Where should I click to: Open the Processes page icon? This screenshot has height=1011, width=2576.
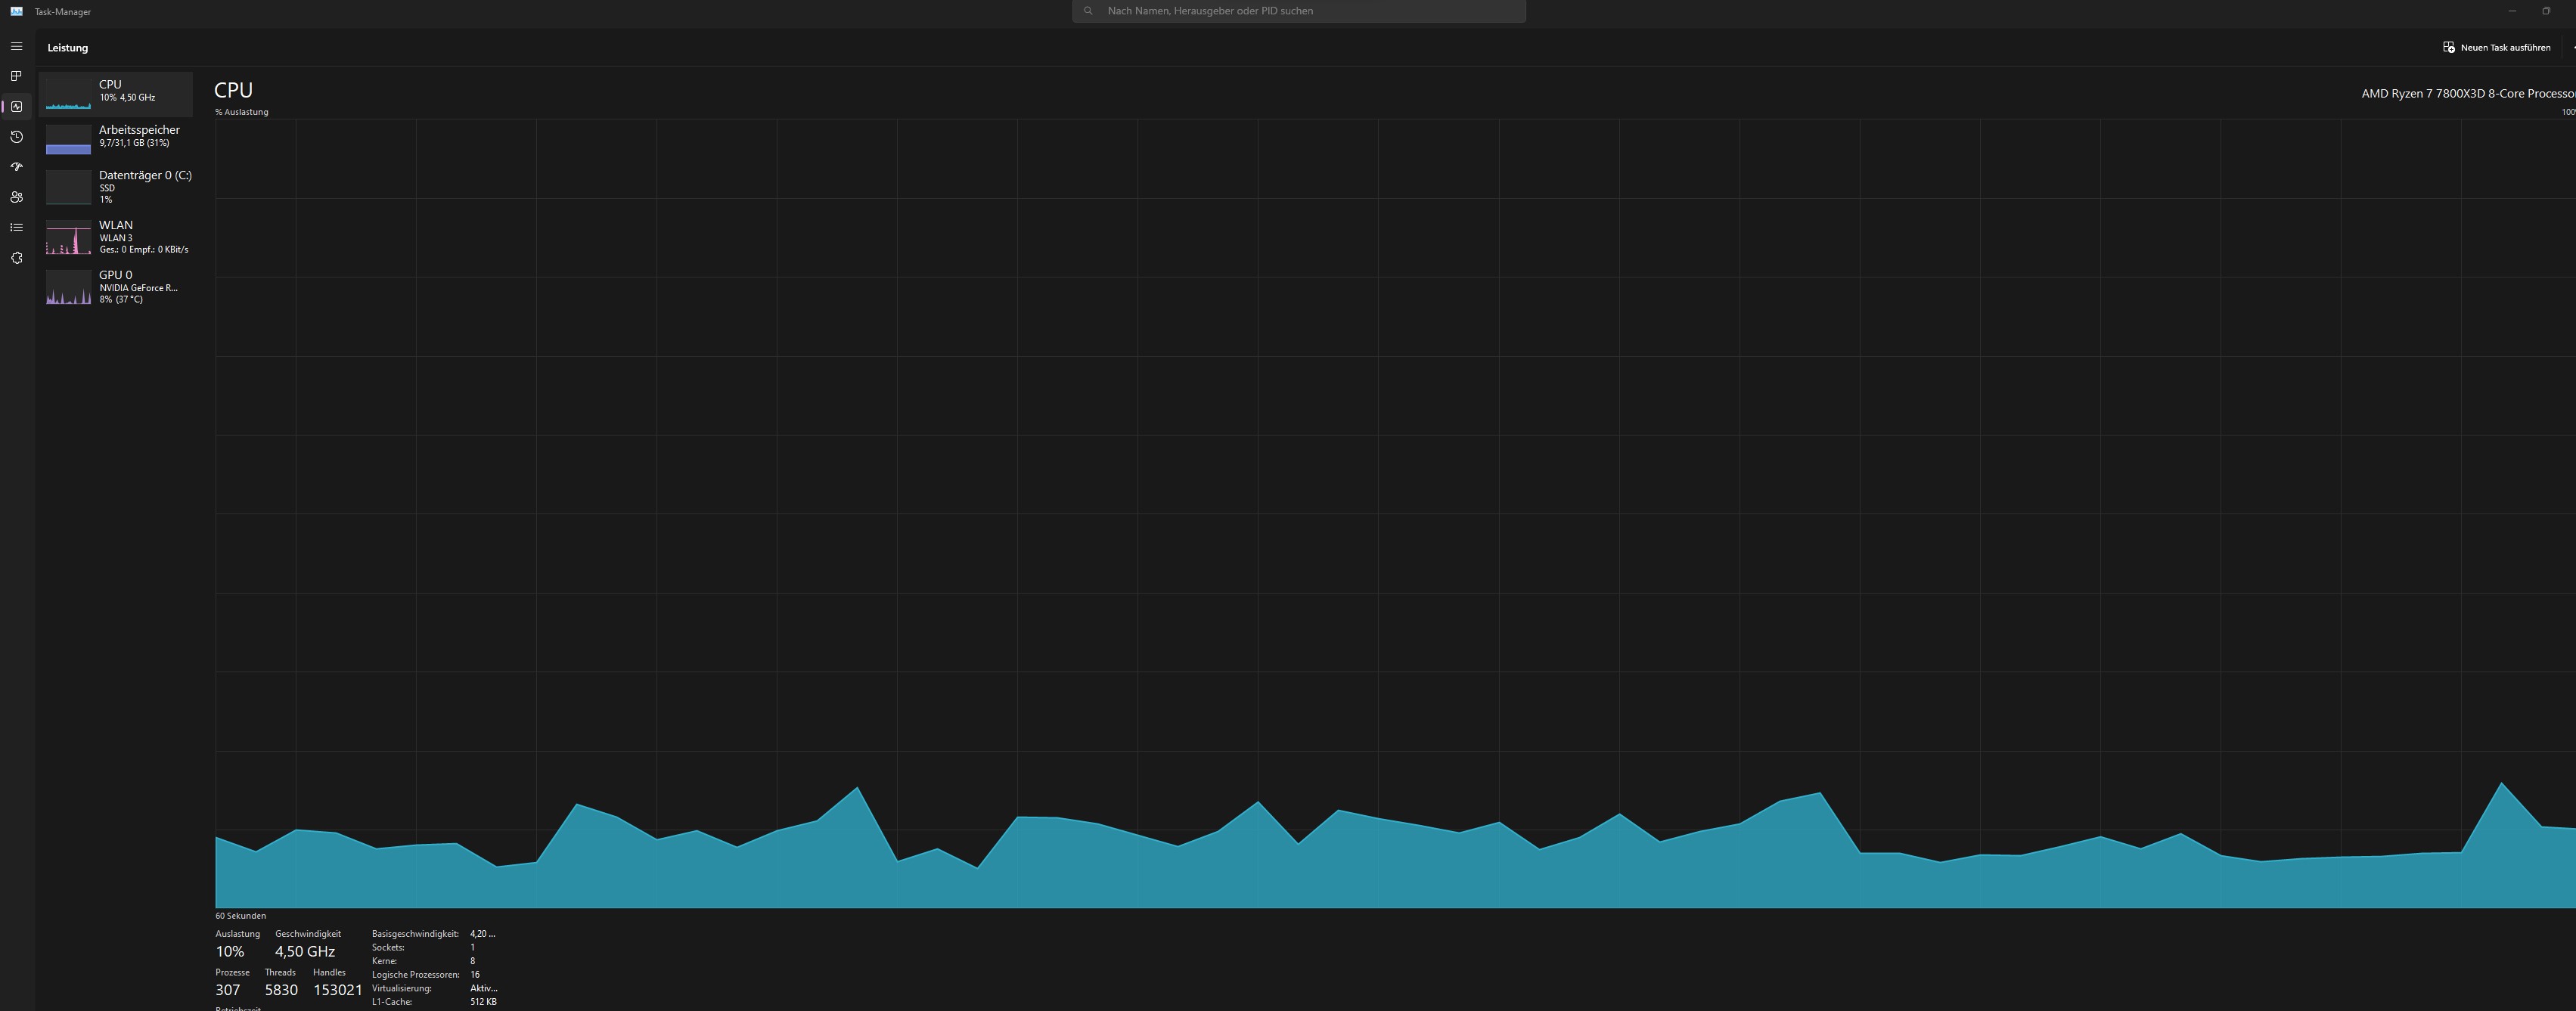(16, 76)
